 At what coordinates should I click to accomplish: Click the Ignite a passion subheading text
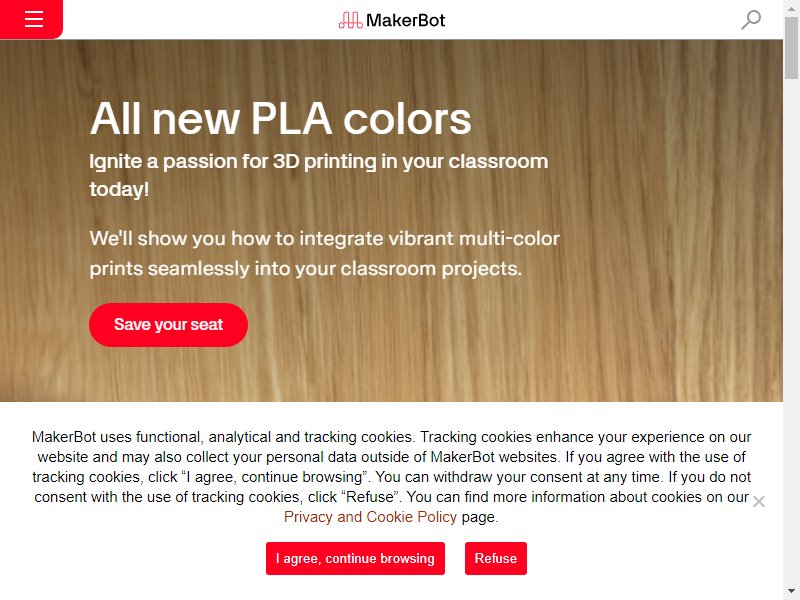pos(319,175)
